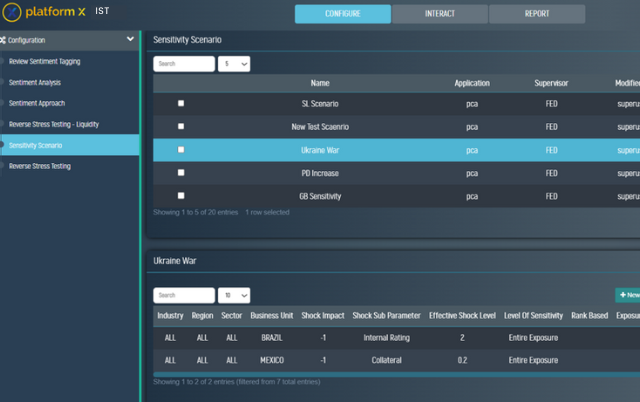Enable the GB Sensitivity checkbox
The image size is (640, 402).
pyautogui.click(x=181, y=195)
